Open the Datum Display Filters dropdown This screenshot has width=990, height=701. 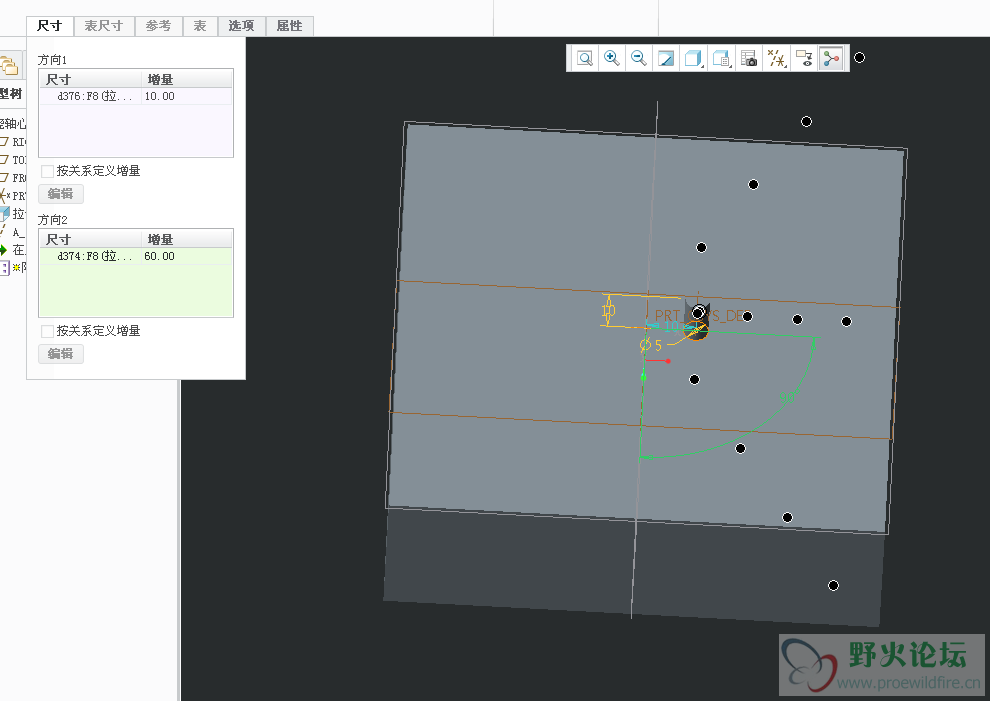pyautogui.click(x=777, y=59)
